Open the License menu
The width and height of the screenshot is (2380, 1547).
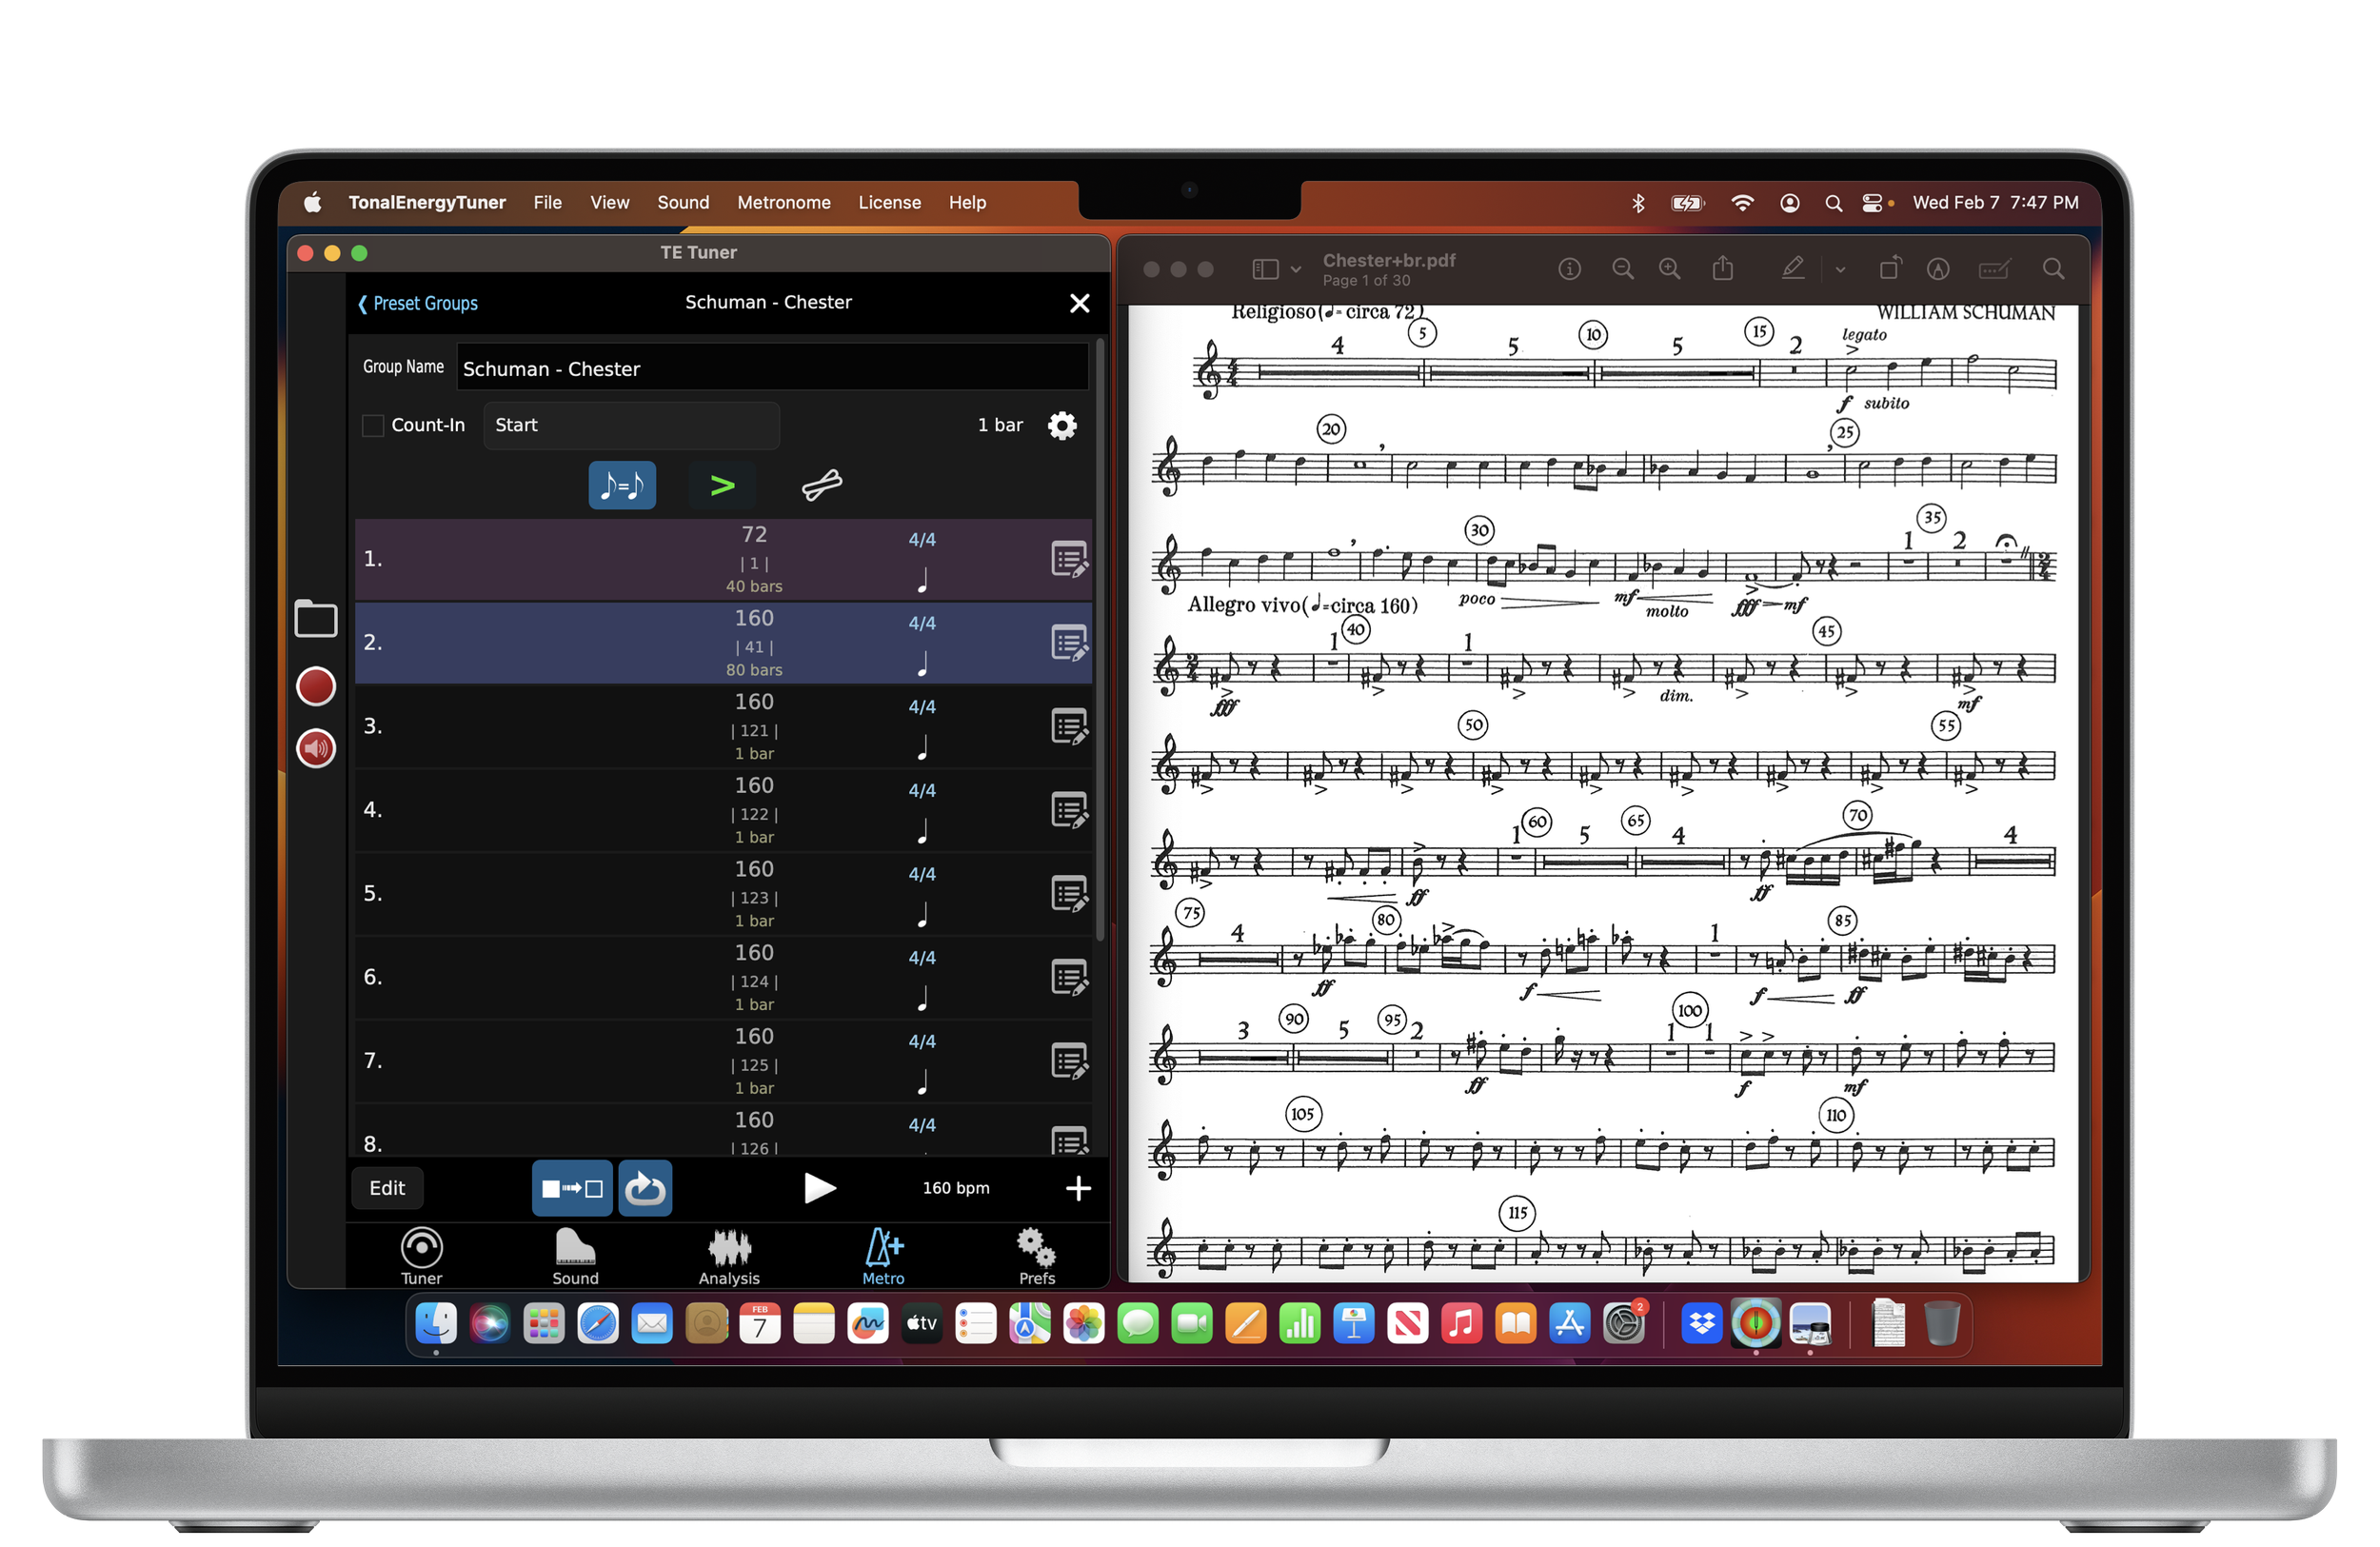tap(889, 203)
